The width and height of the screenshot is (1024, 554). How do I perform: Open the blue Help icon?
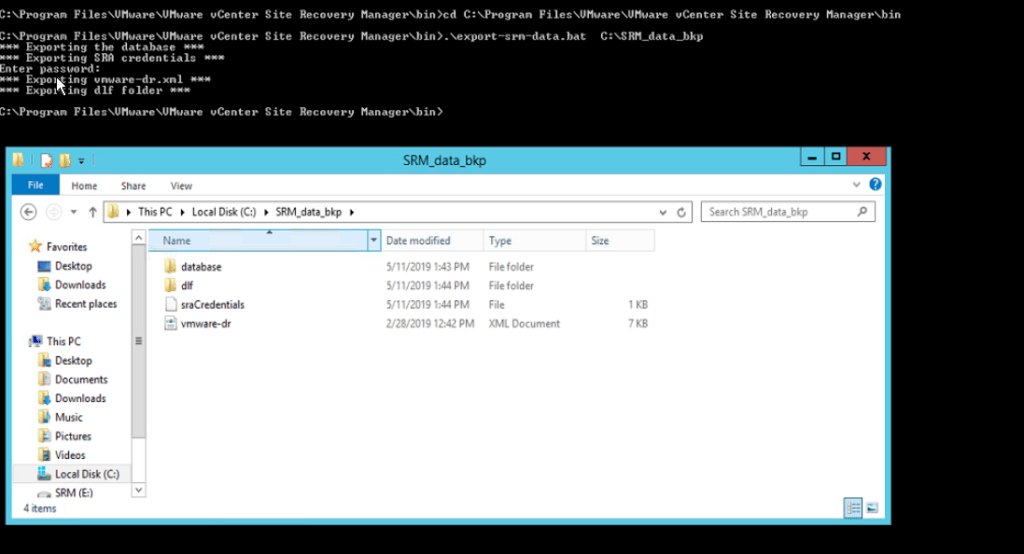coord(875,184)
